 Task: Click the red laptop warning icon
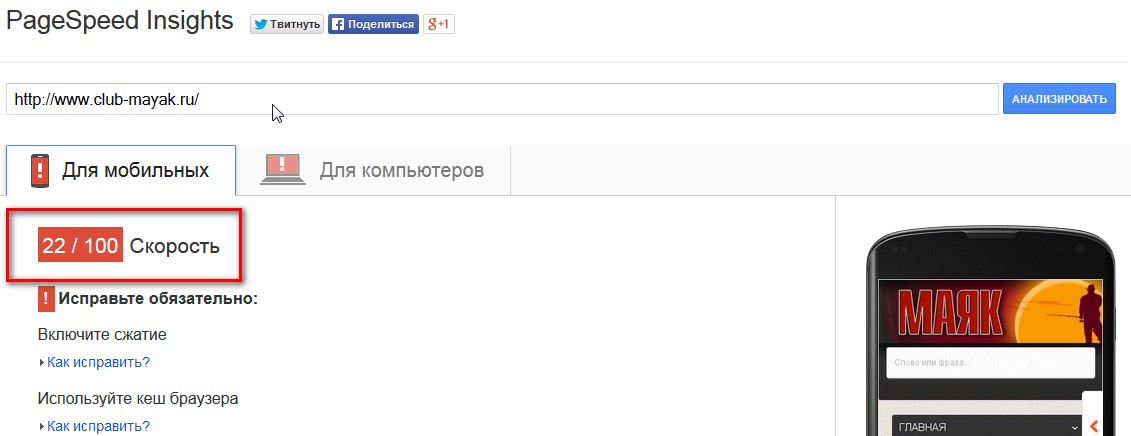(x=283, y=169)
